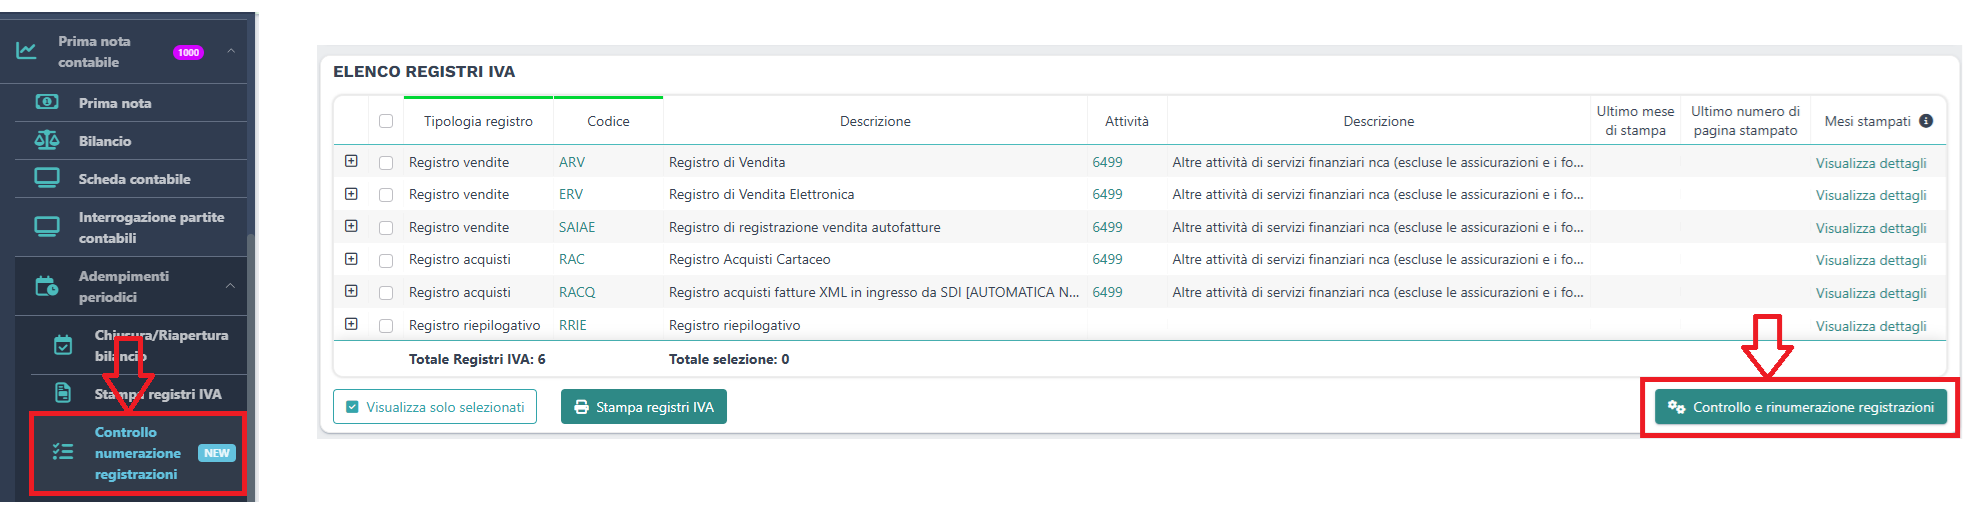Expand the ERV row with plus icon

coord(351,194)
